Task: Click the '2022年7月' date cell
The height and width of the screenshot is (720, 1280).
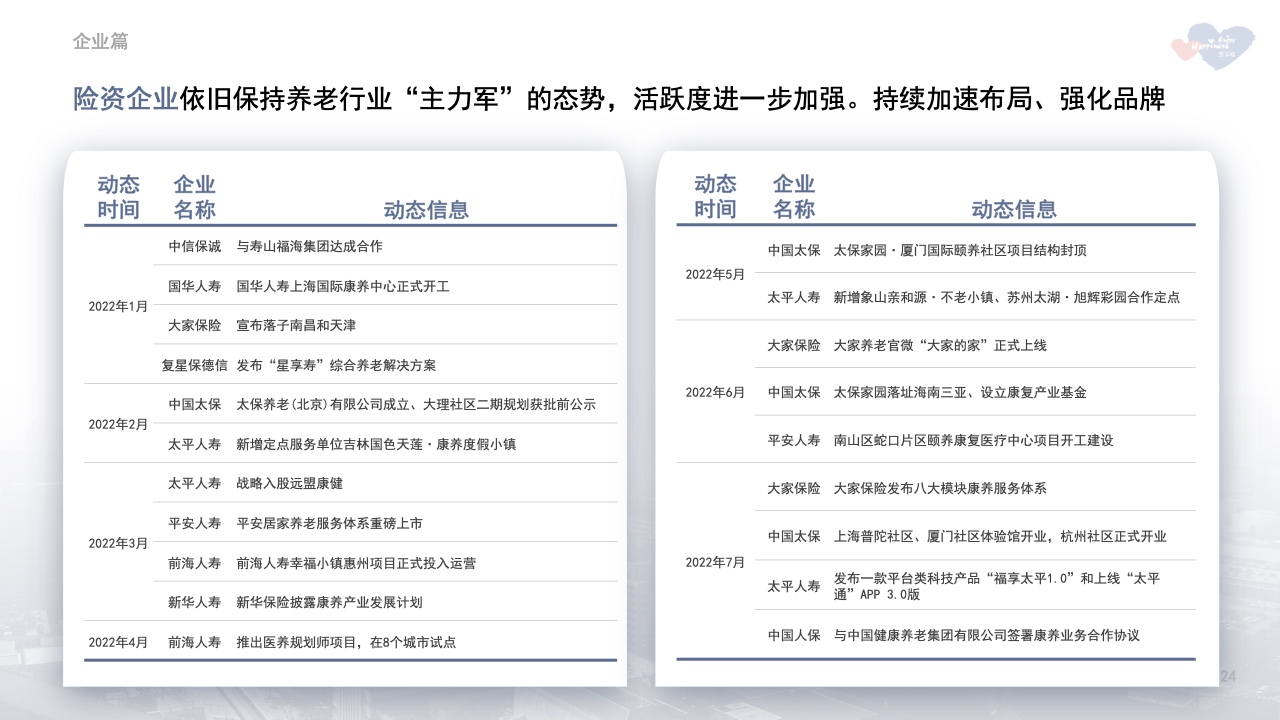Action: (x=715, y=562)
